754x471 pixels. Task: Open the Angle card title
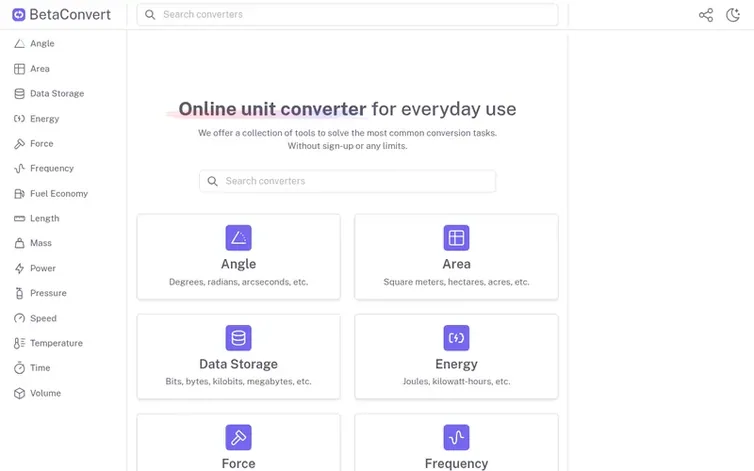coord(239,264)
